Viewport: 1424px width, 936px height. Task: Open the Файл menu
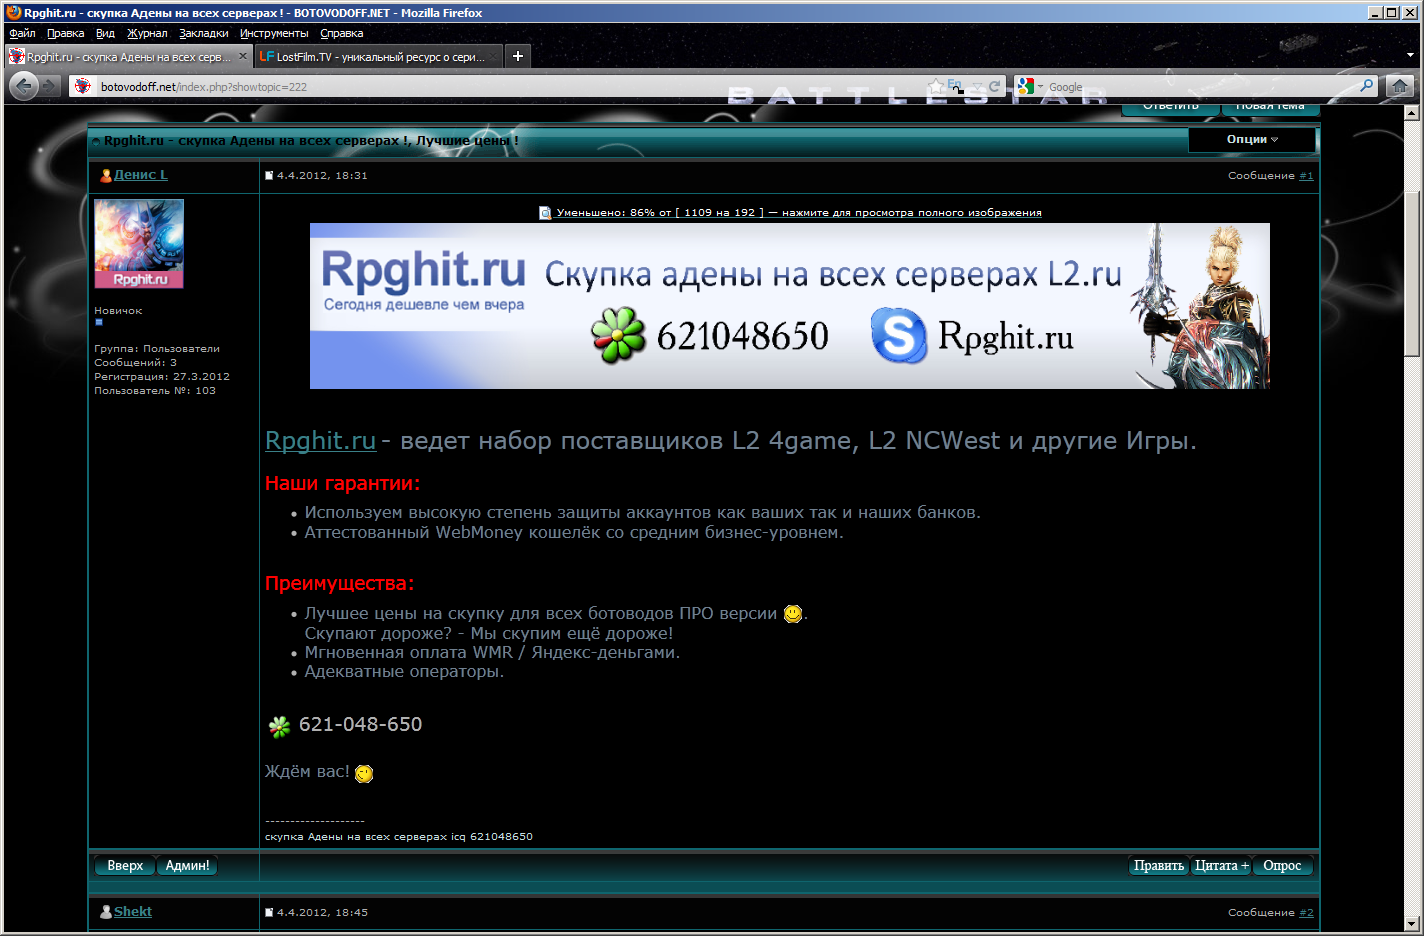coord(22,33)
